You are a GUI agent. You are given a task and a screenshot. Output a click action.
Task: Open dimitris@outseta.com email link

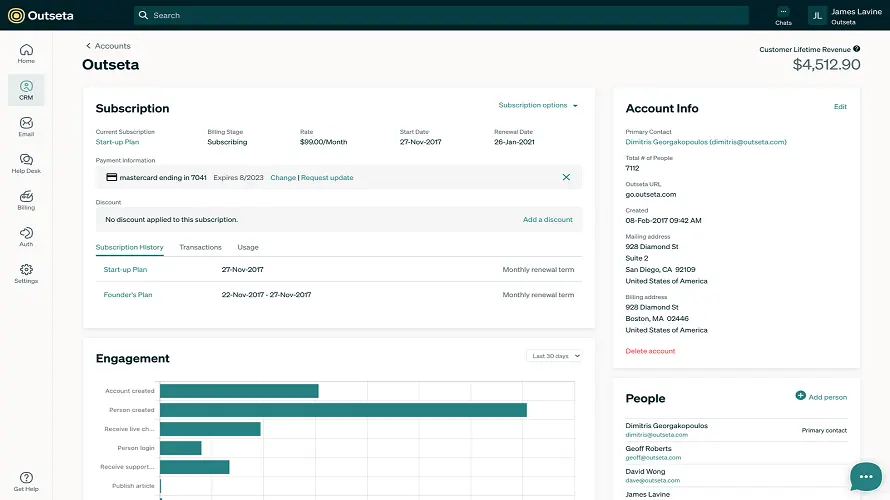(x=657, y=435)
